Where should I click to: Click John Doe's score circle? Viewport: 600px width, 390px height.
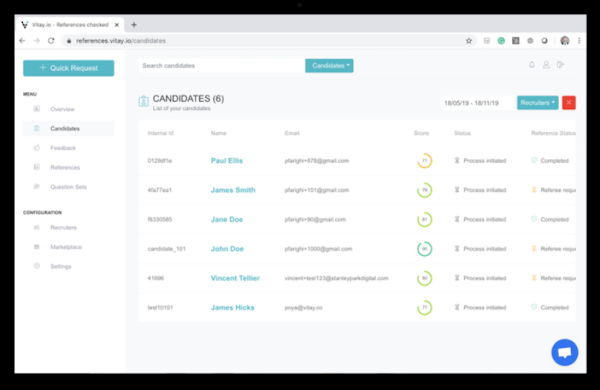pos(424,249)
